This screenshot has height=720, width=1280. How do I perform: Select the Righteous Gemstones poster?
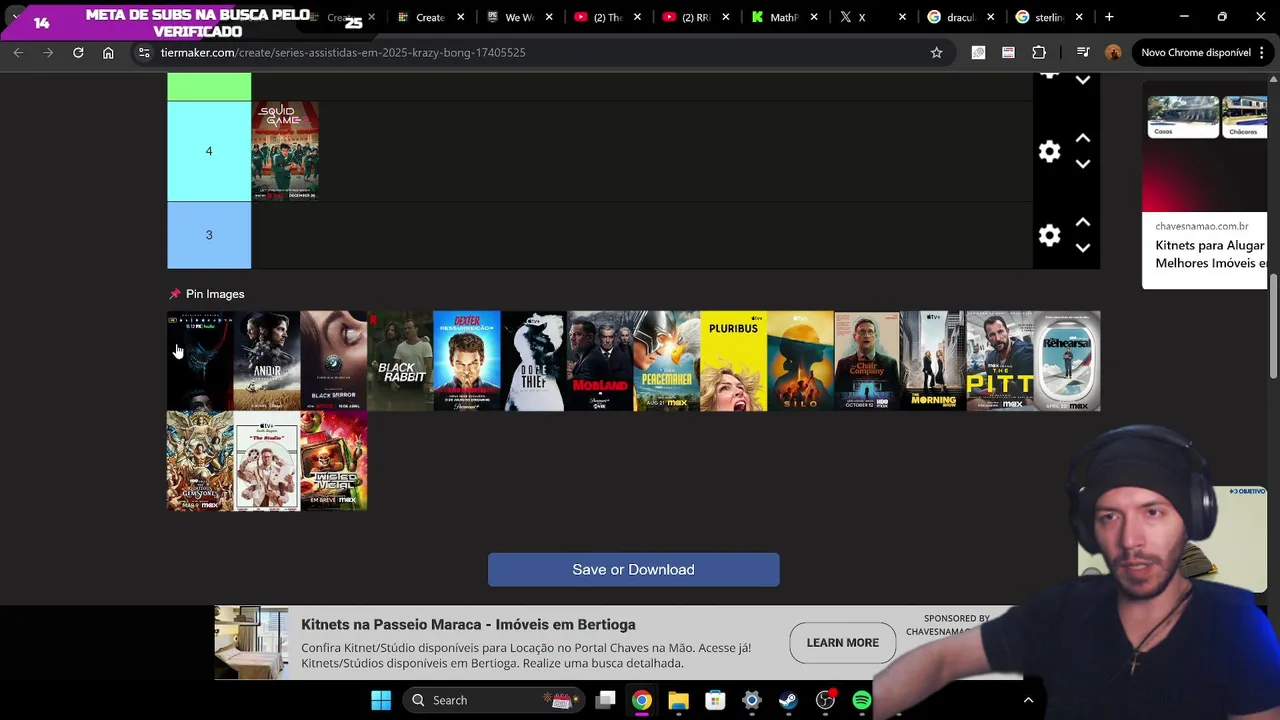coord(200,461)
